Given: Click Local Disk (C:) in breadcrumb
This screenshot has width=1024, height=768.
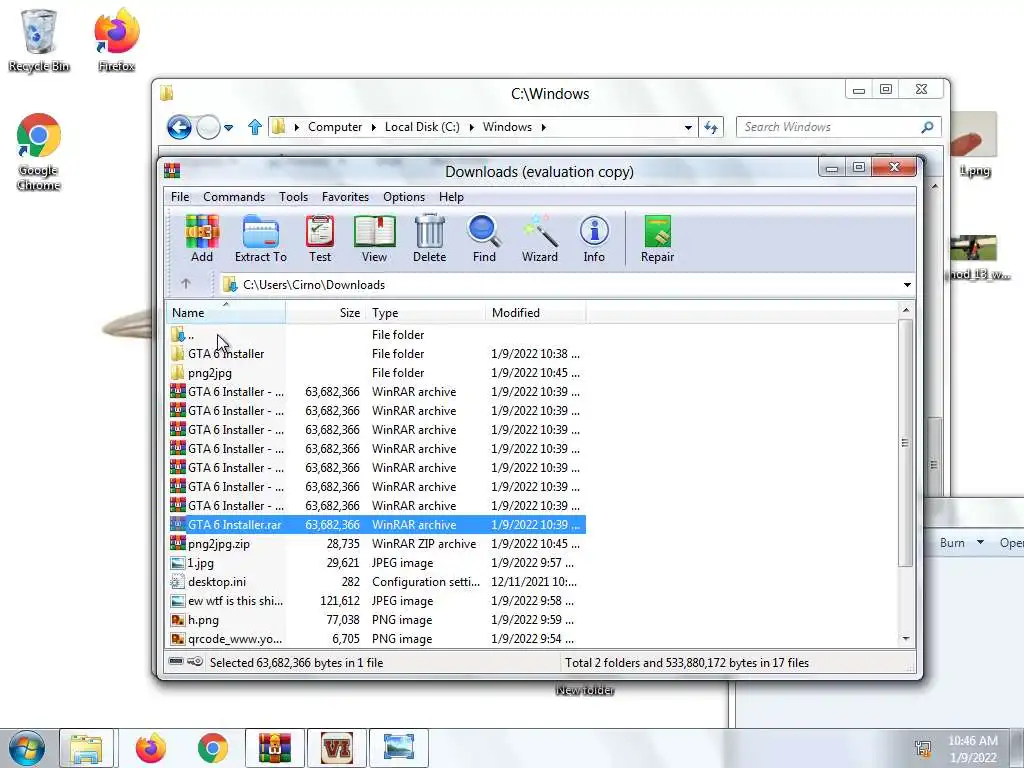Looking at the screenshot, I should tap(422, 127).
